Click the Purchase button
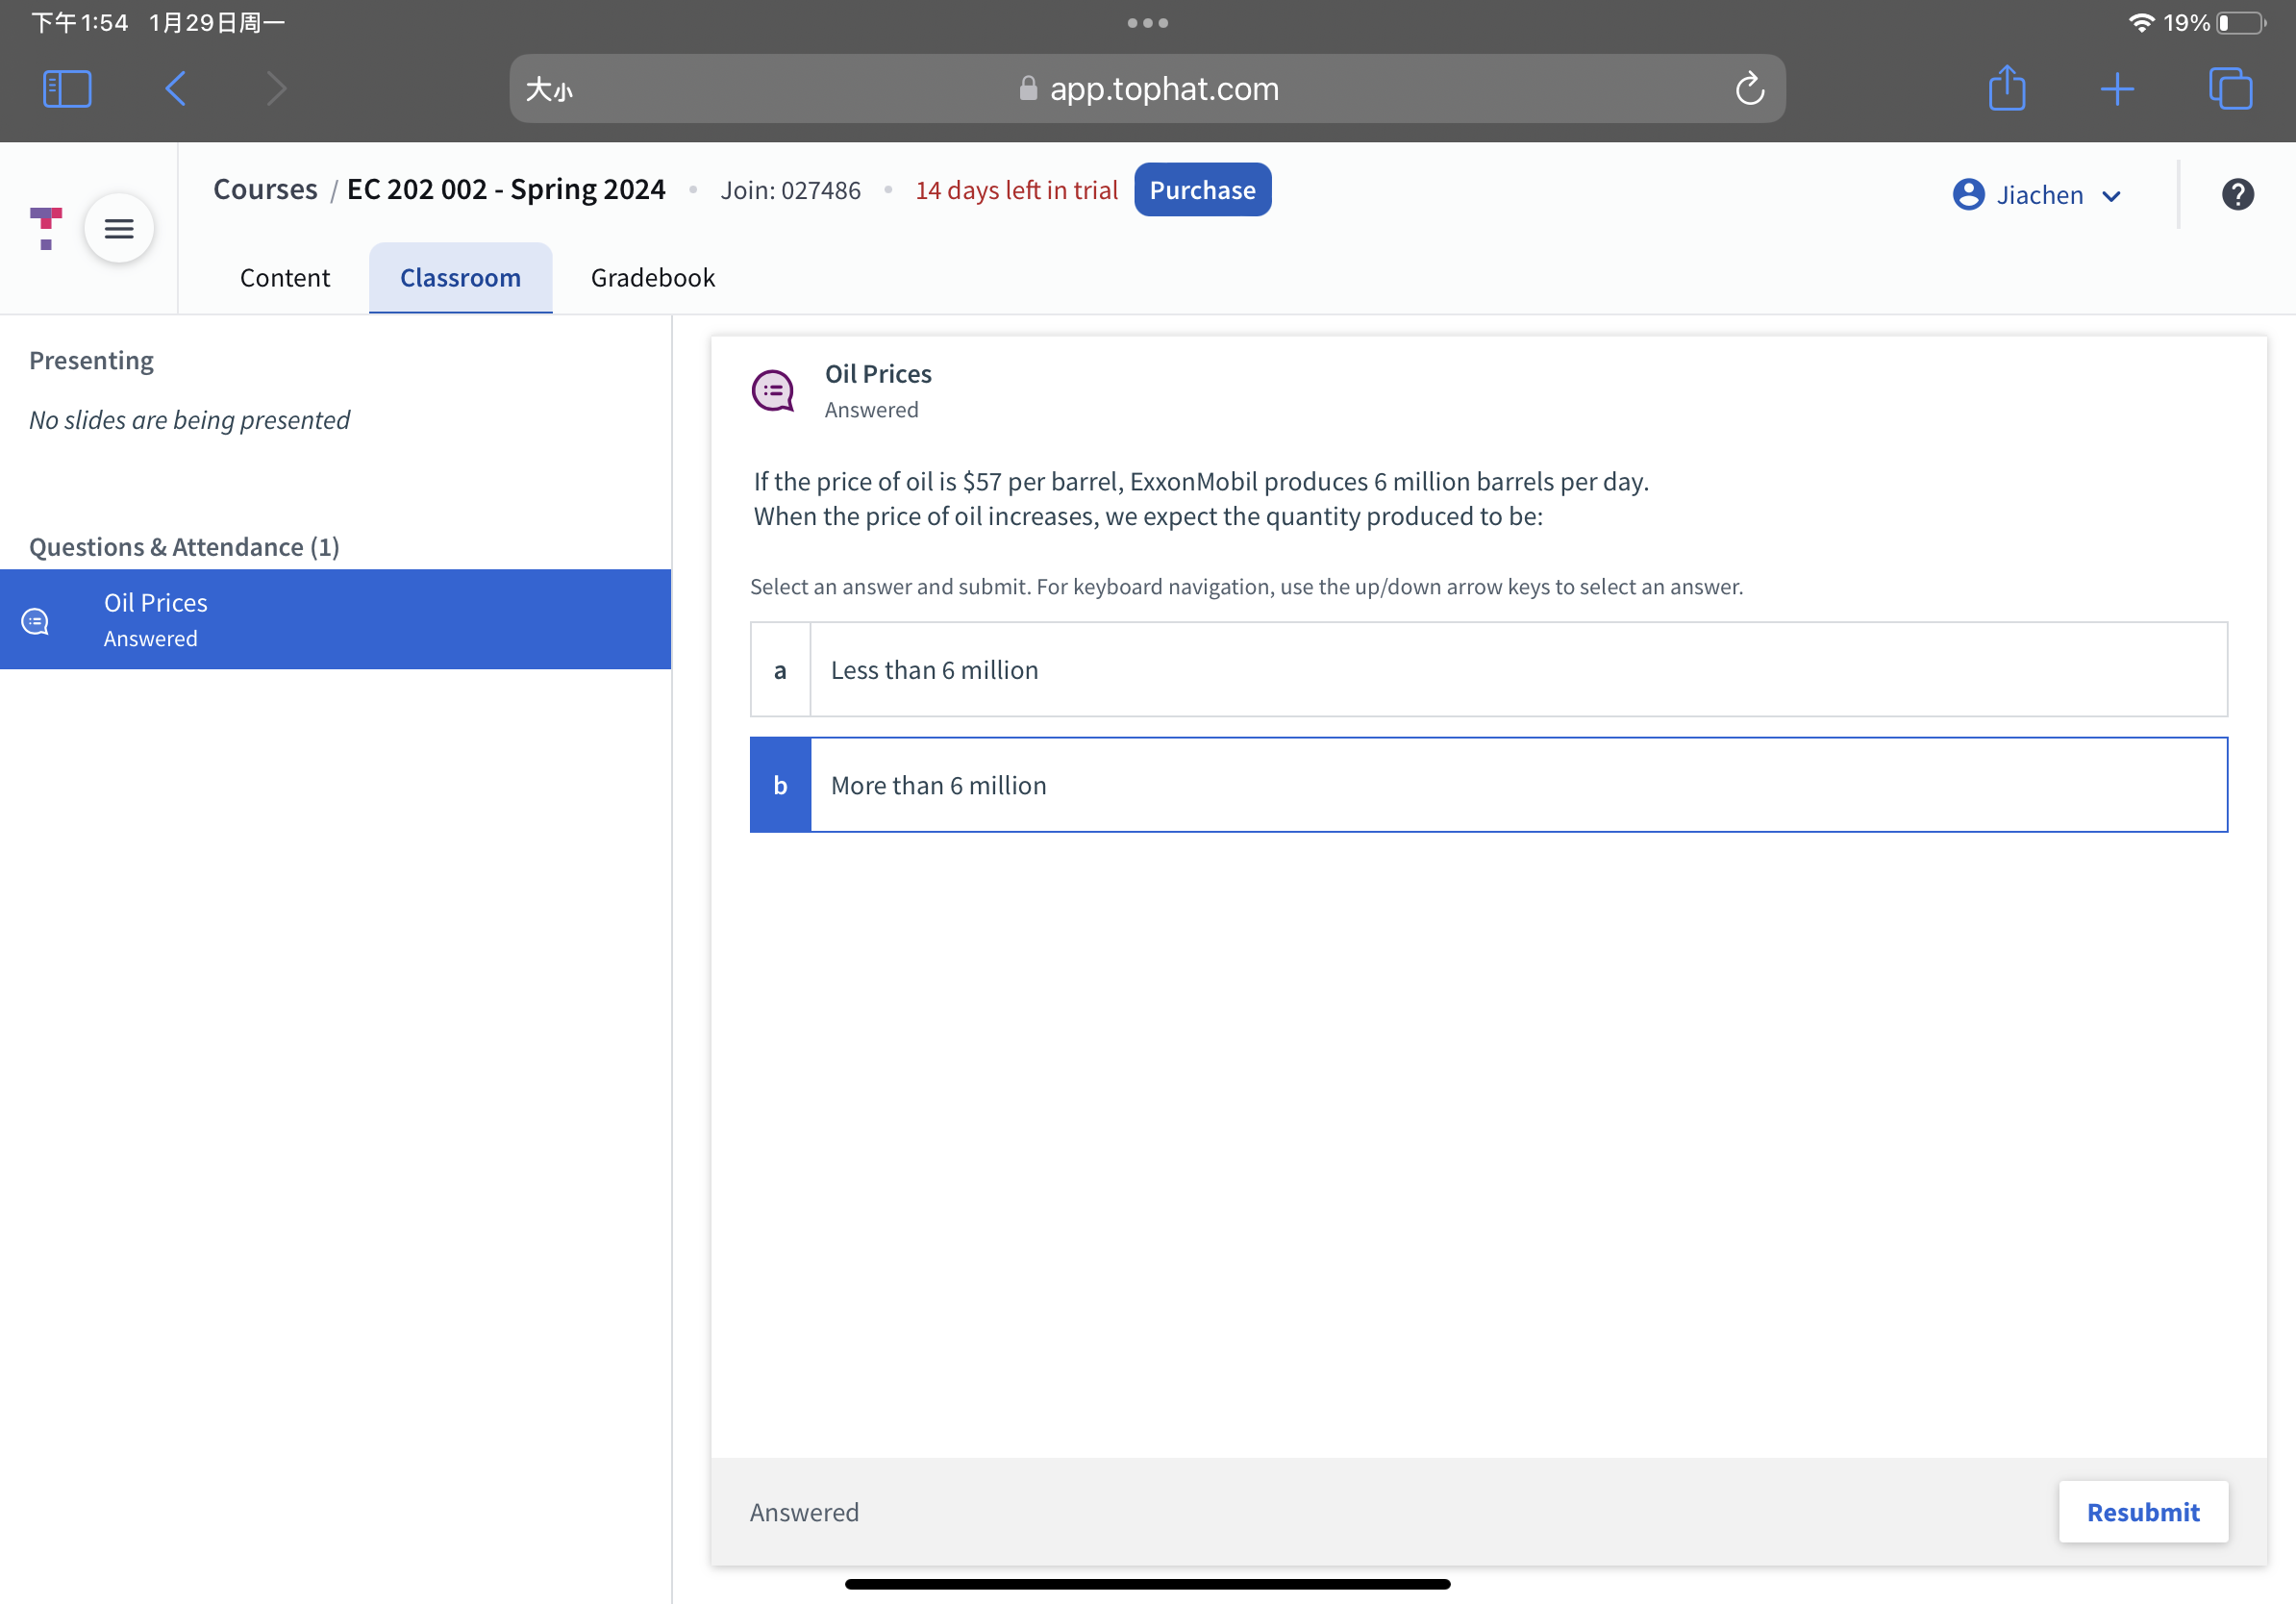Image resolution: width=2296 pixels, height=1604 pixels. 1202,190
